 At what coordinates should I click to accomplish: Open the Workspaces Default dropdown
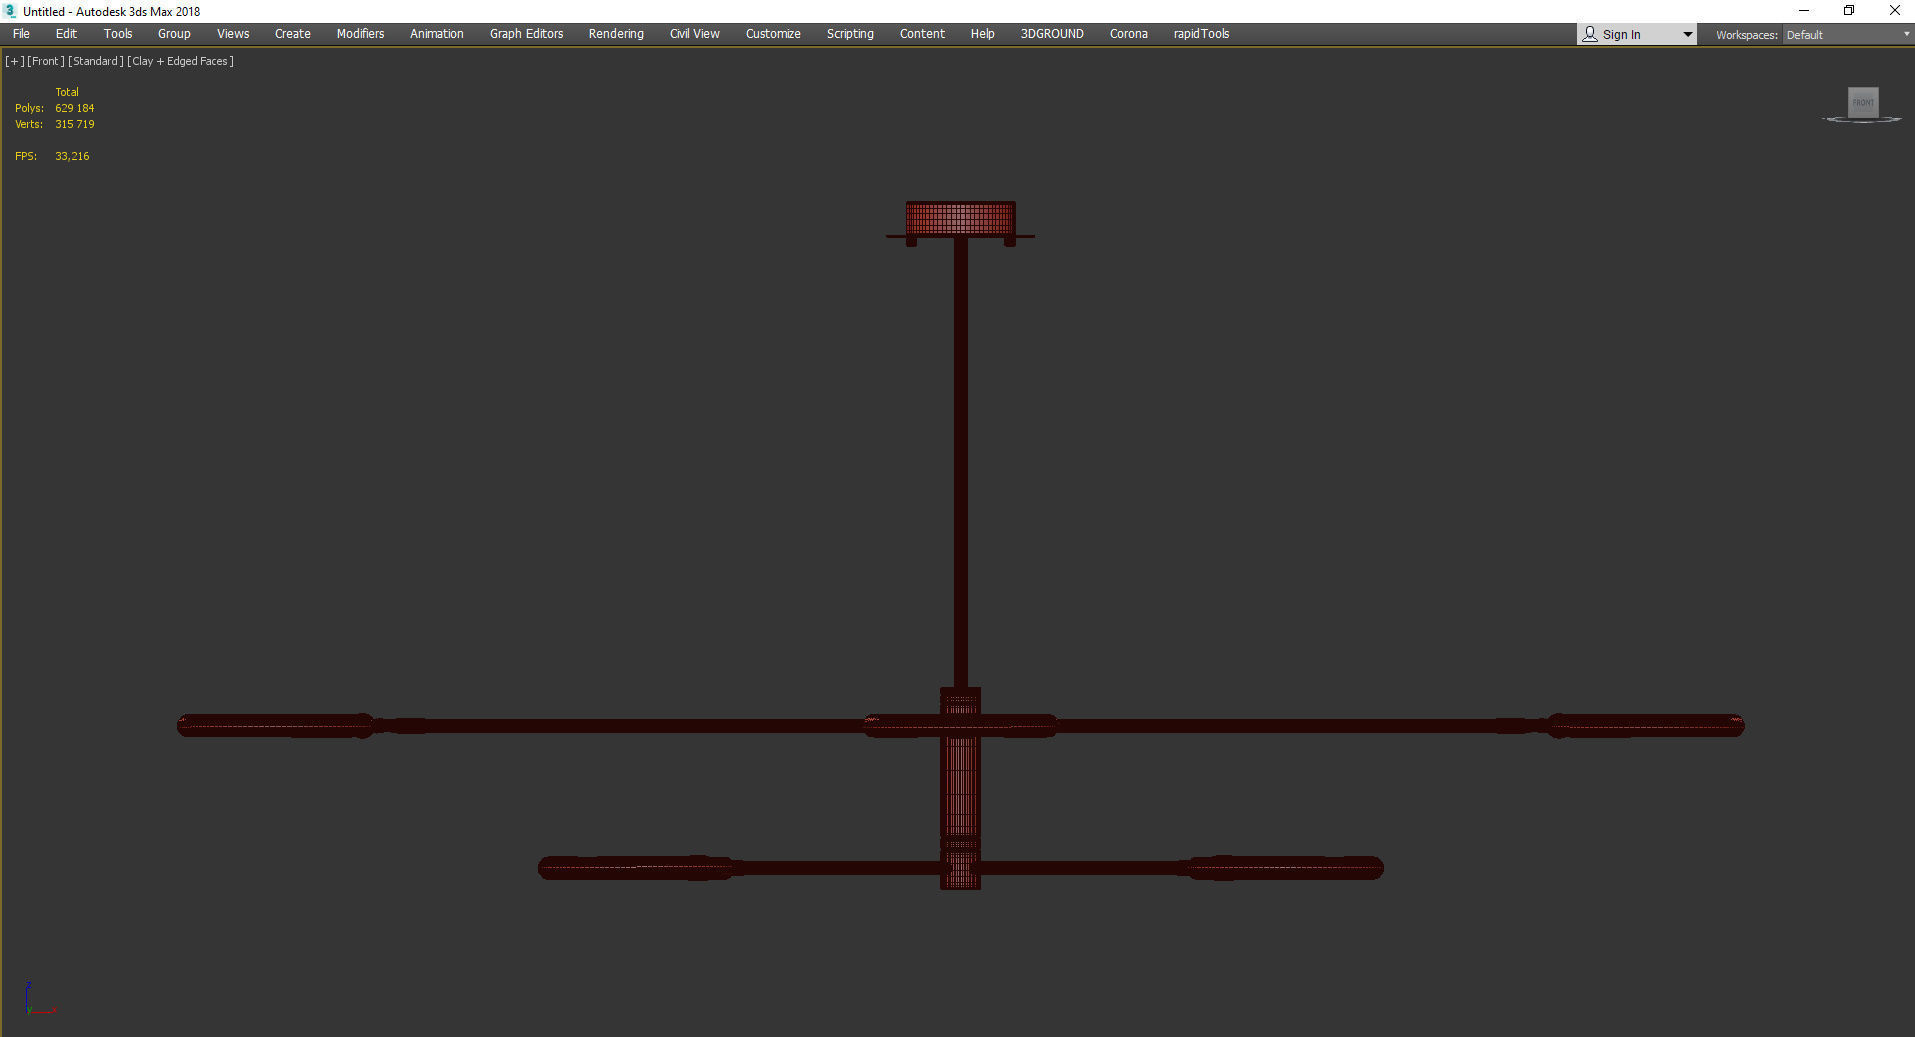coord(1847,35)
